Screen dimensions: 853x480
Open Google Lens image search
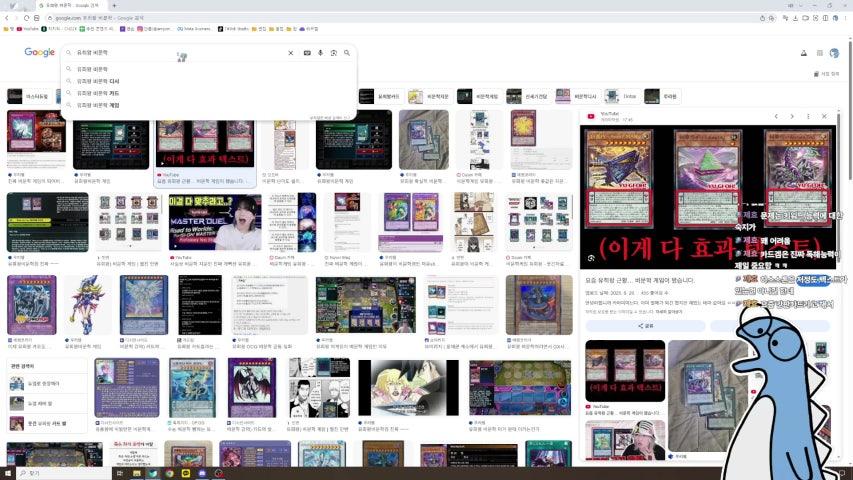point(333,53)
